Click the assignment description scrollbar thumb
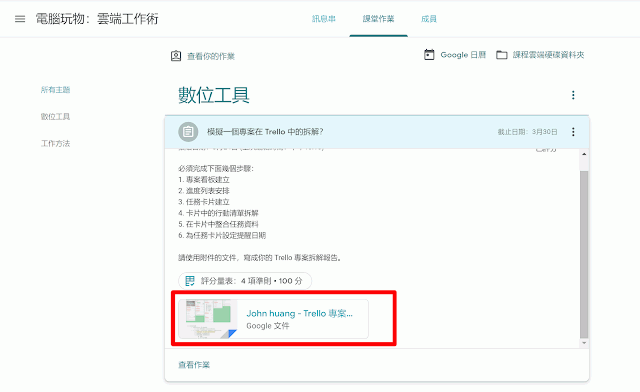Screen dimensions: 640x392 click(x=584, y=254)
